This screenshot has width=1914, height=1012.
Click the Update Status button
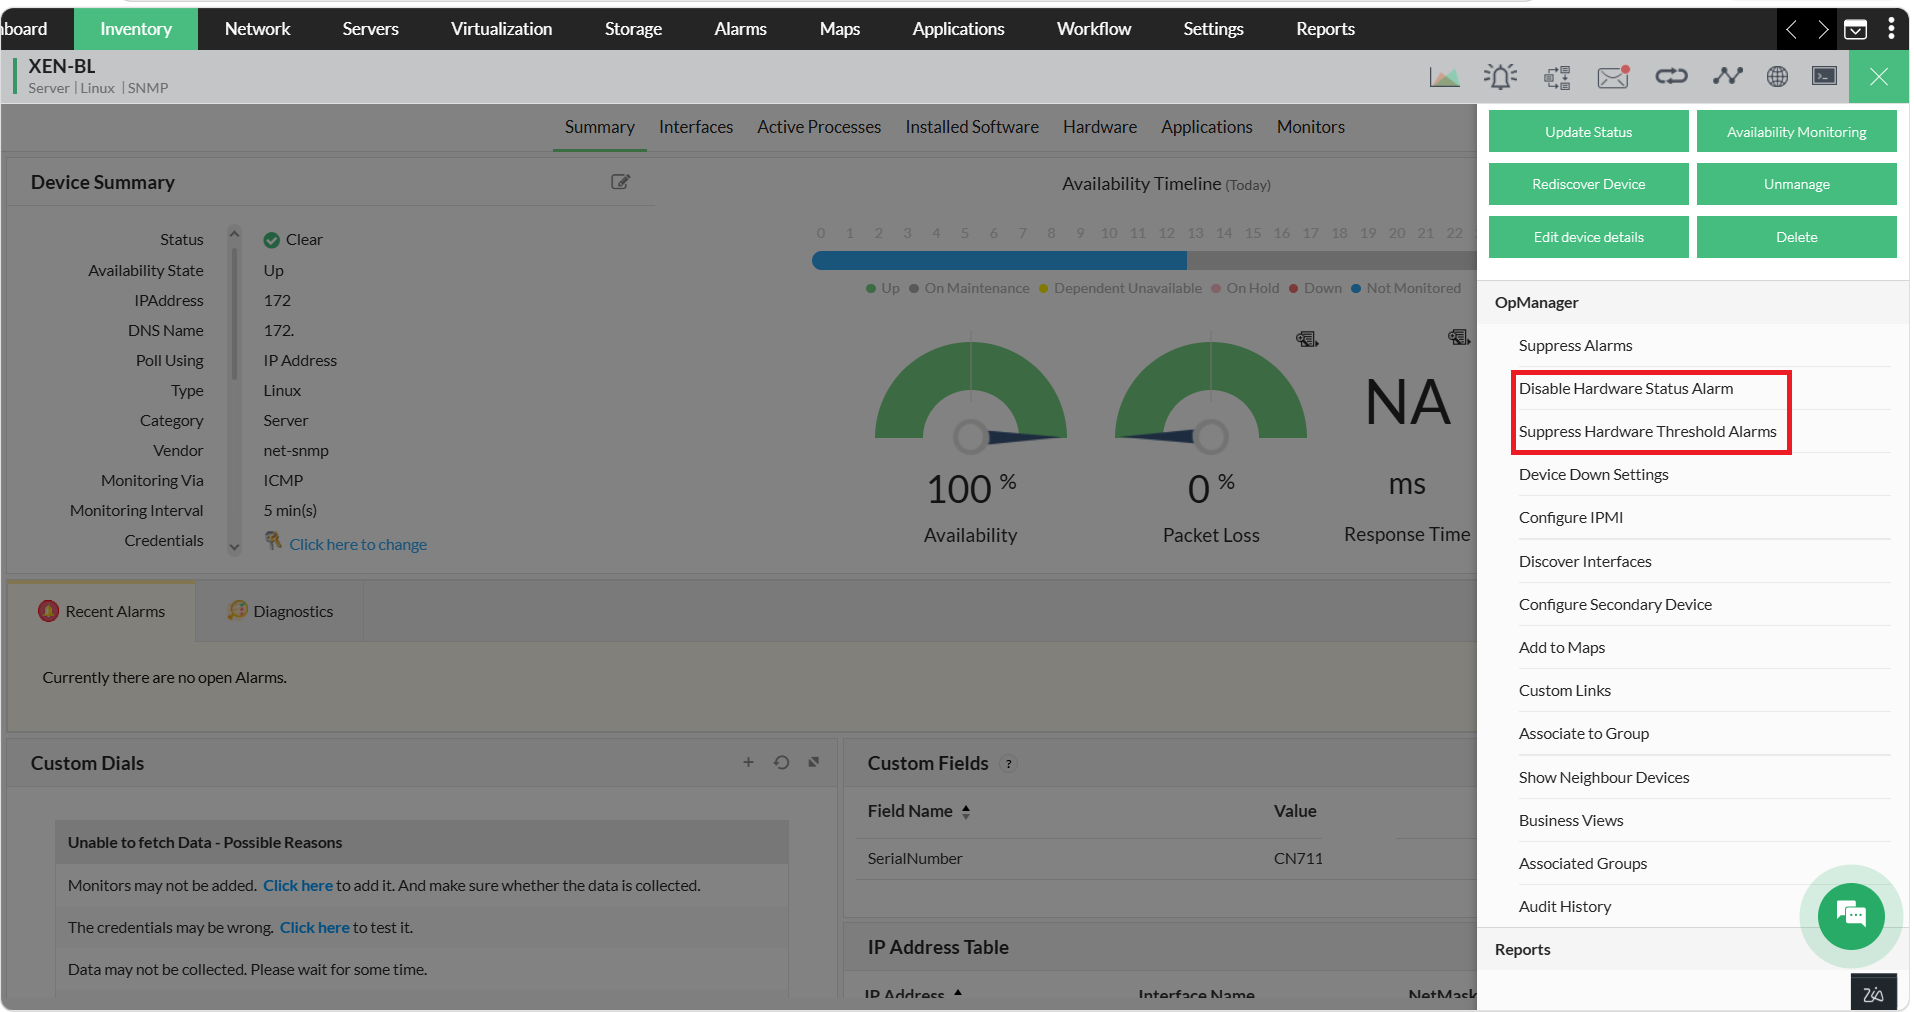(1588, 131)
